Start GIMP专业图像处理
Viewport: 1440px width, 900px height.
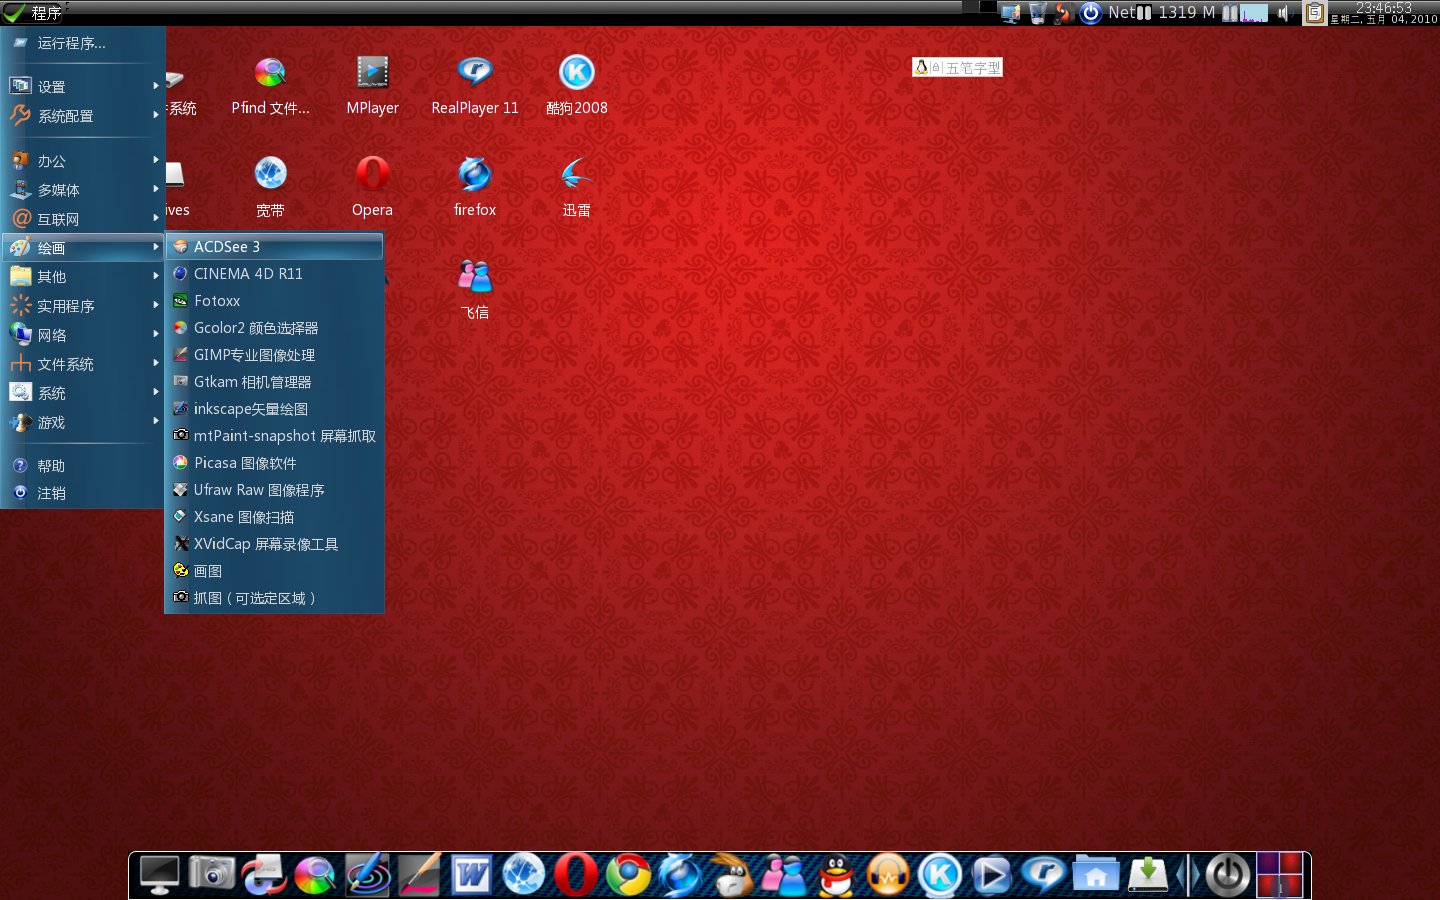(274, 354)
